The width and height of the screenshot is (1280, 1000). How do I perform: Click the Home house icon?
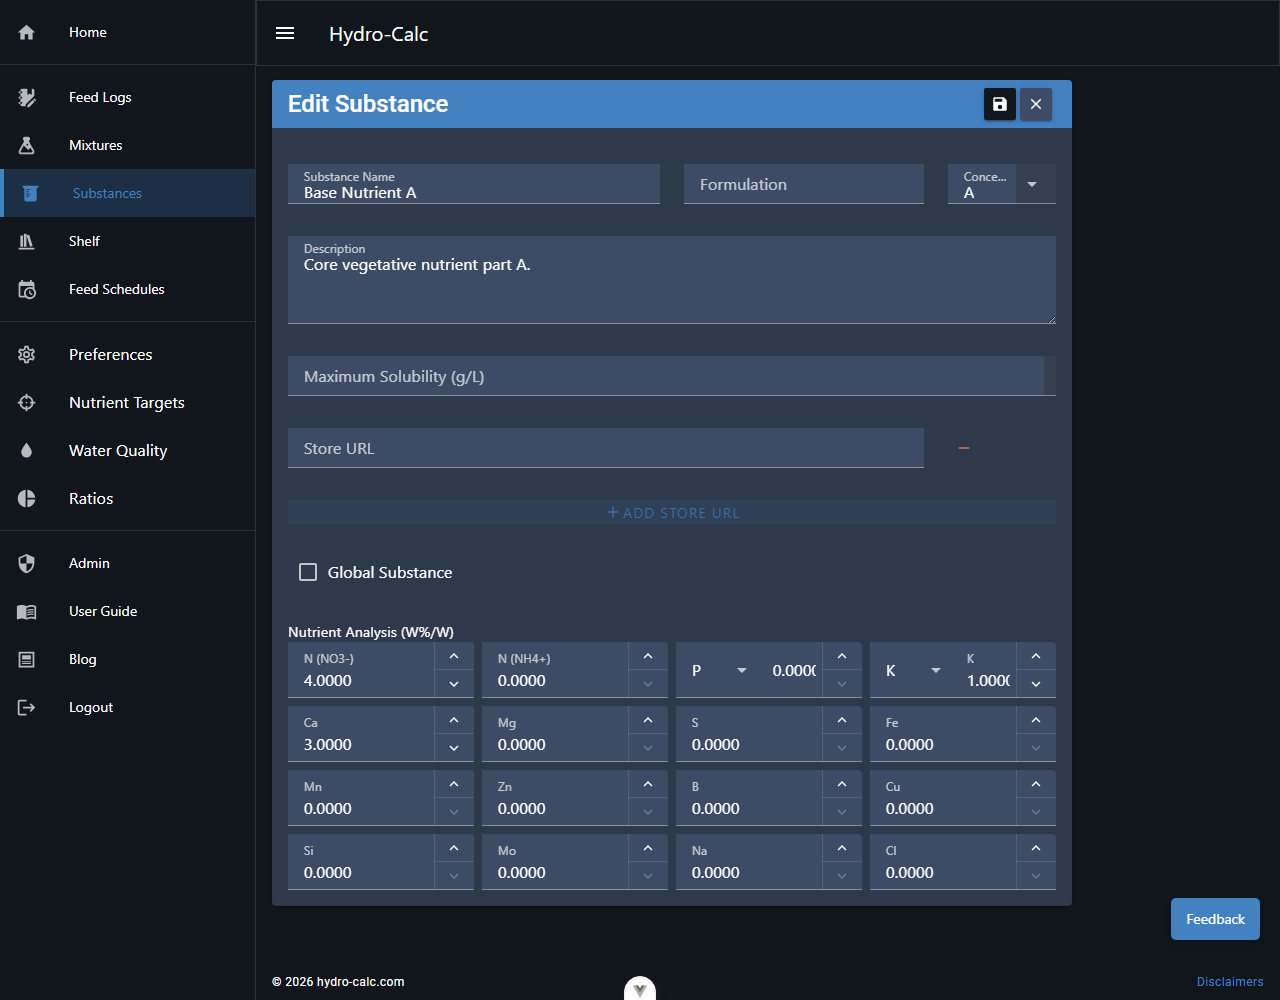click(27, 33)
